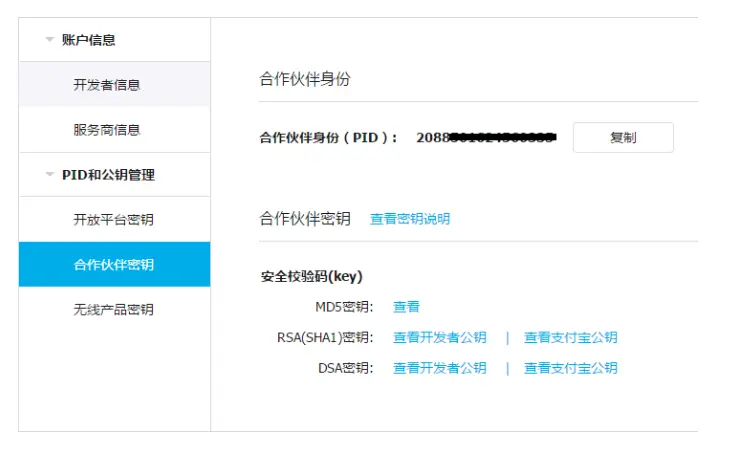752x452 pixels.
Task: Open 服务商信息 in the sidebar
Action: point(106,130)
